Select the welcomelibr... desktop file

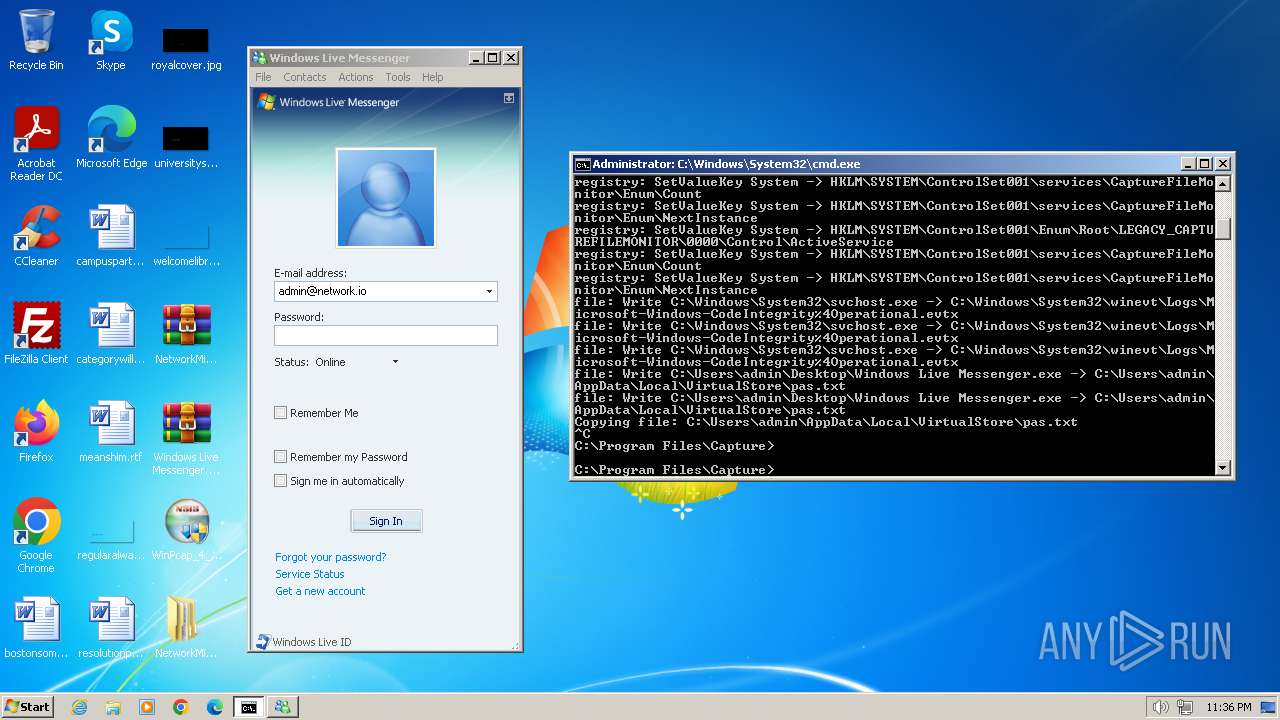186,244
